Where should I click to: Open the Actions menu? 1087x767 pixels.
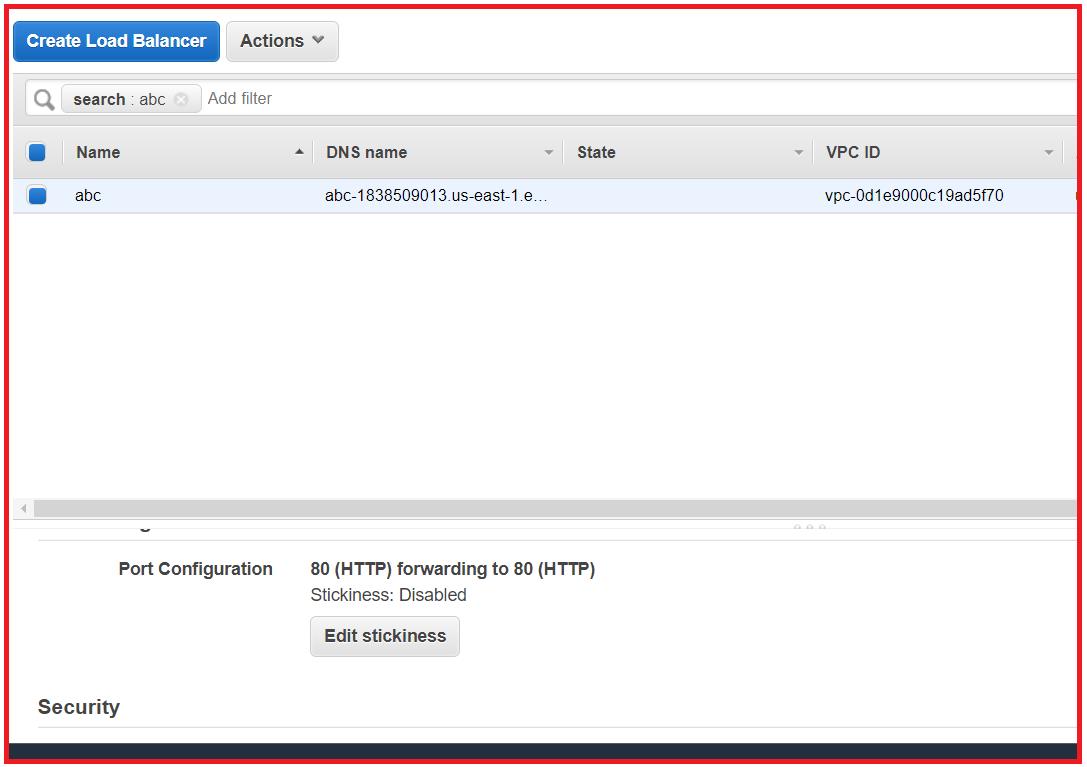[282, 41]
